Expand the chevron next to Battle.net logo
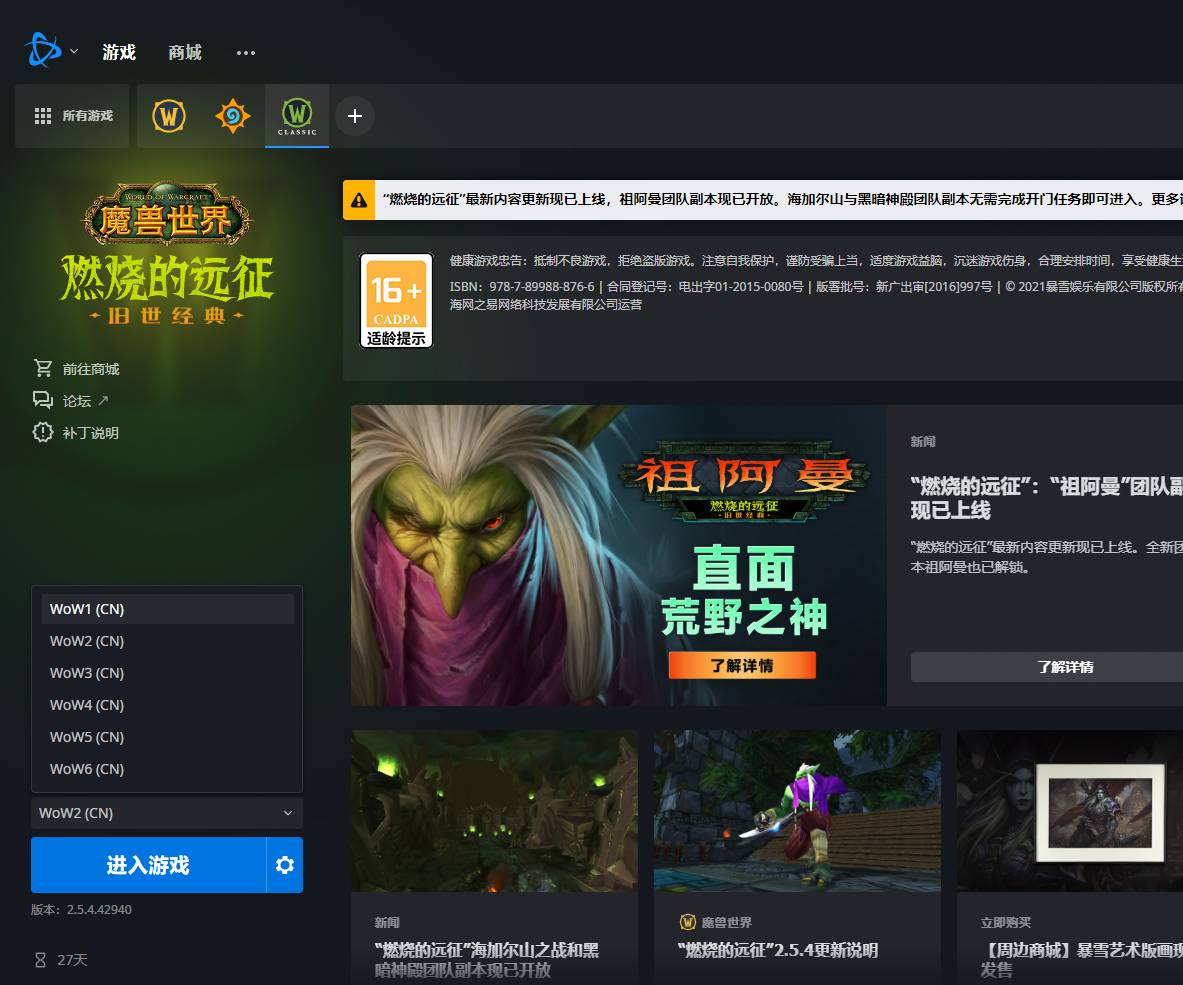This screenshot has width=1183, height=985. click(74, 51)
